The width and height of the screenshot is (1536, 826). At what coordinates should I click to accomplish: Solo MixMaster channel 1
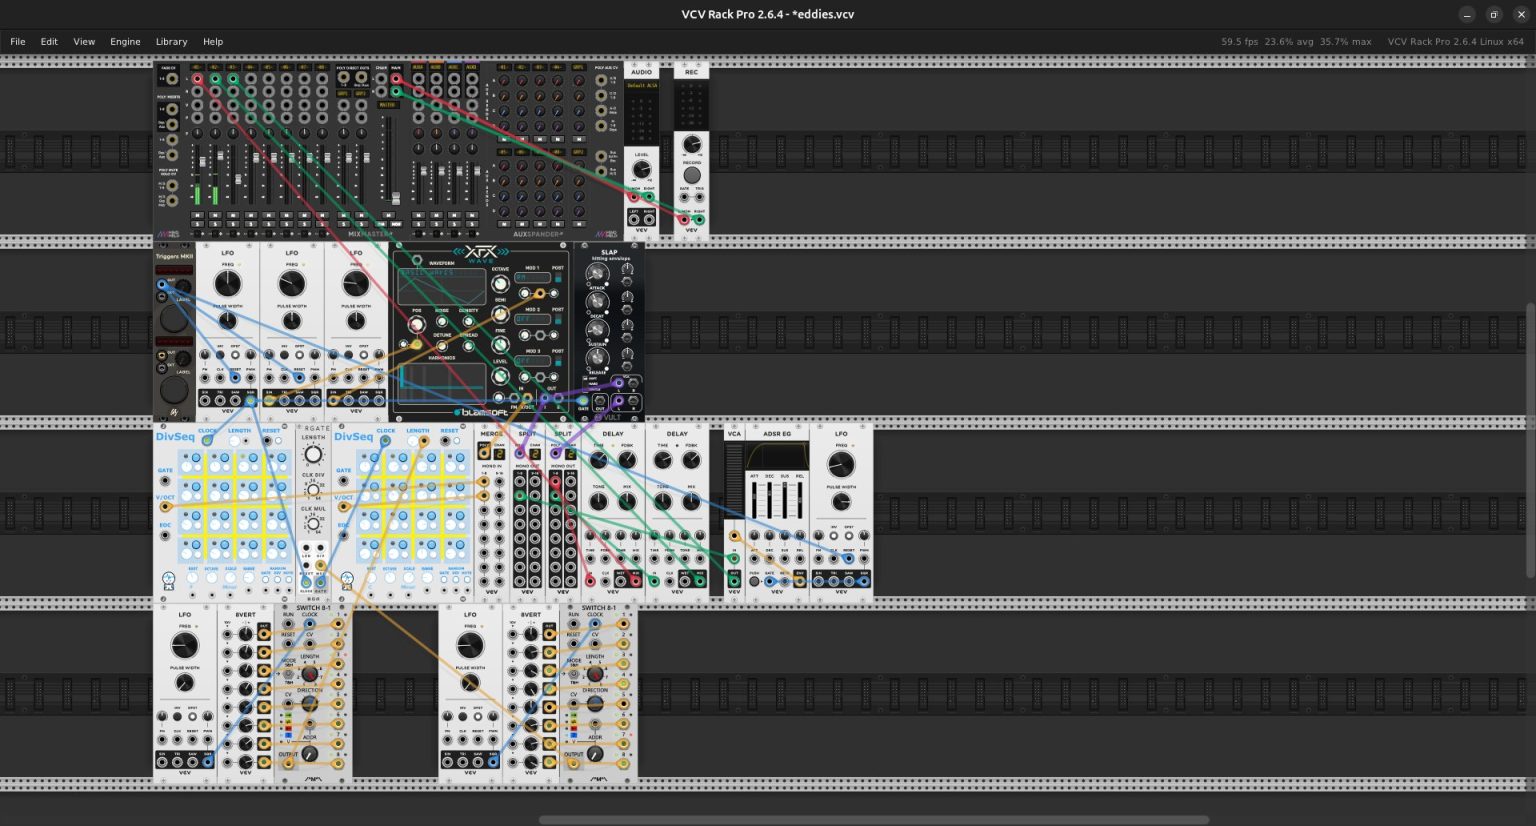pos(197,224)
